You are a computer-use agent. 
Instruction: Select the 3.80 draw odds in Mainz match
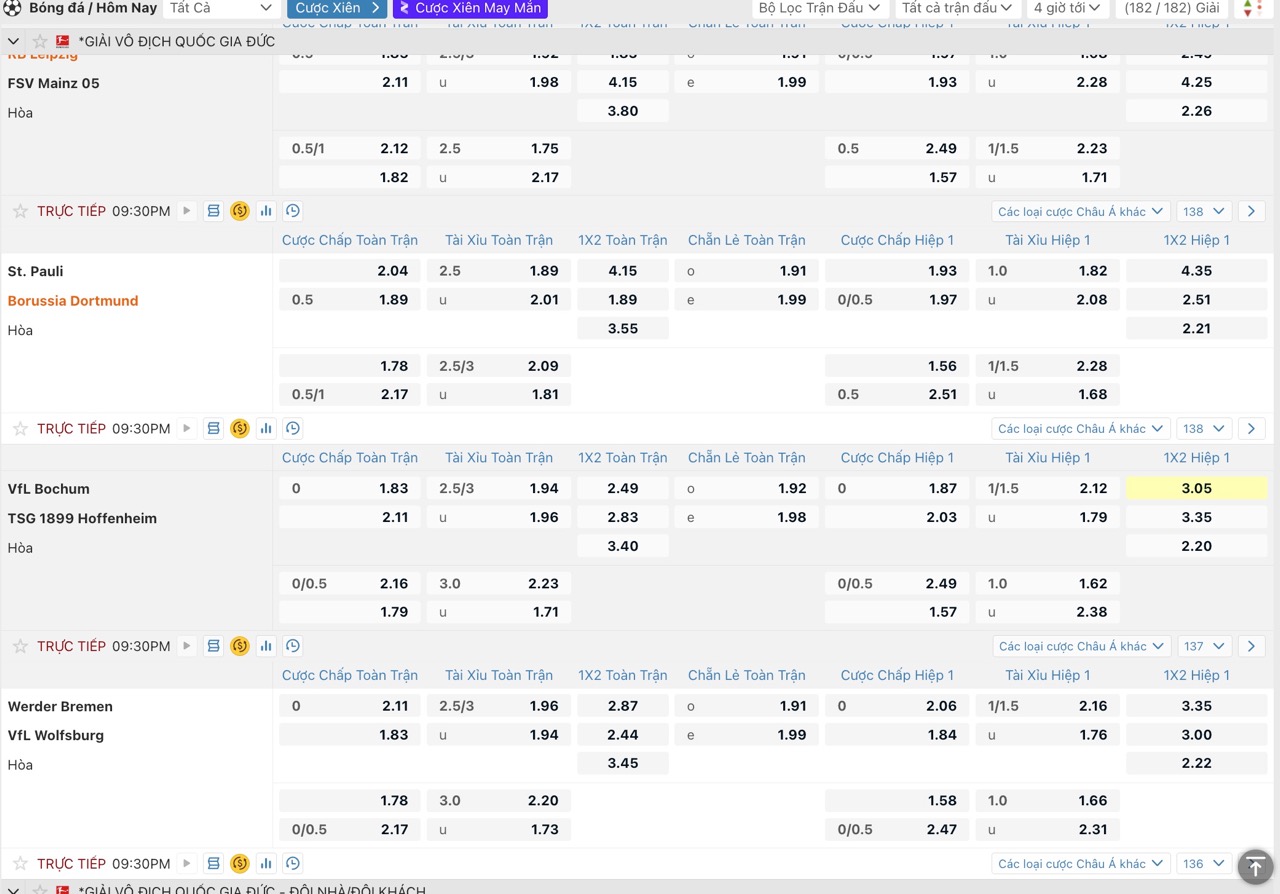coord(622,111)
